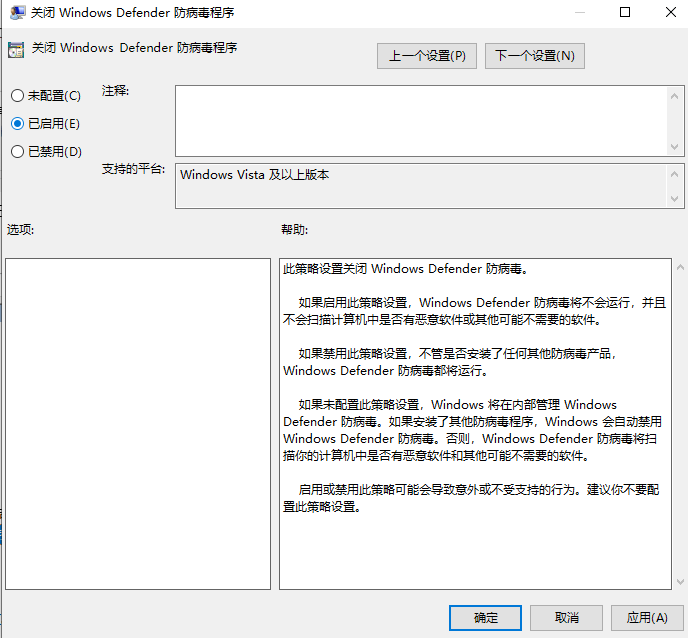Click the Windows Vista 及以上版本 platform text
This screenshot has width=688, height=638.
click(x=255, y=175)
